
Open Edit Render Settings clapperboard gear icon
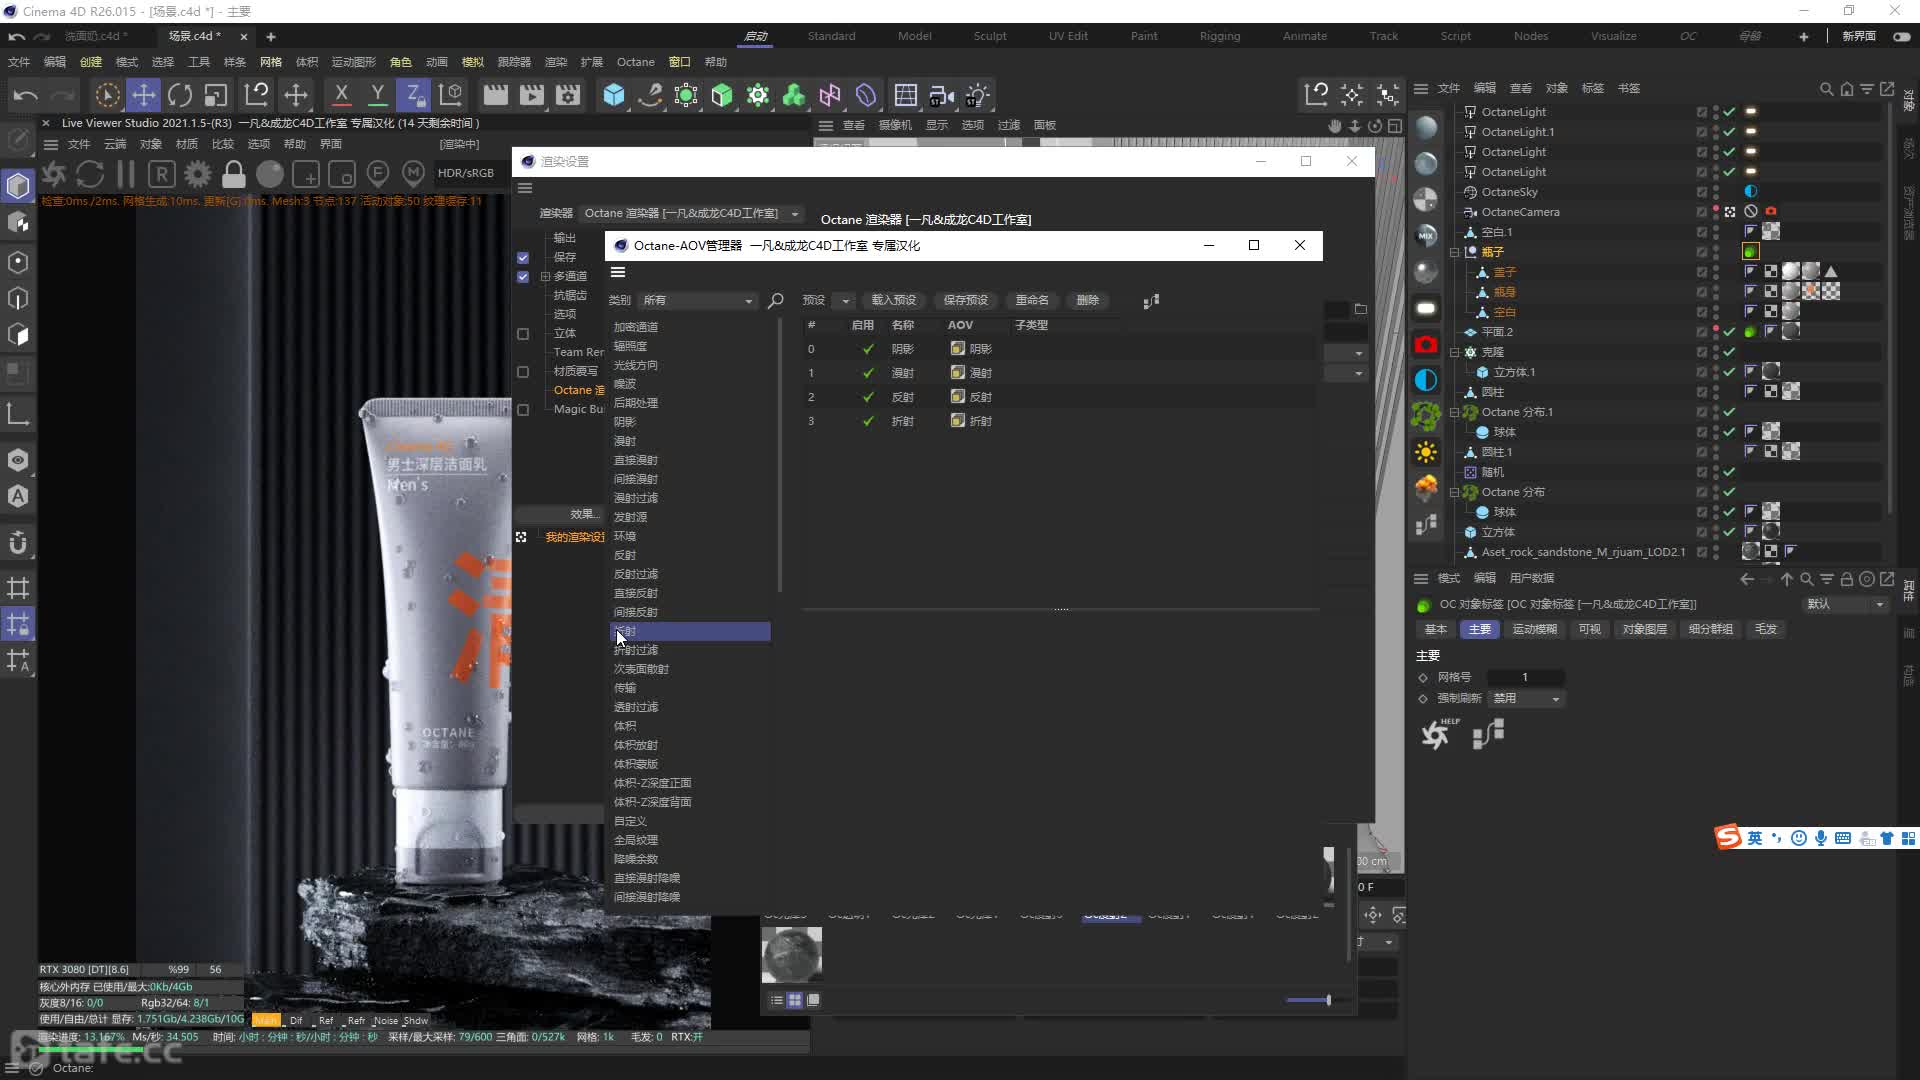(568, 95)
